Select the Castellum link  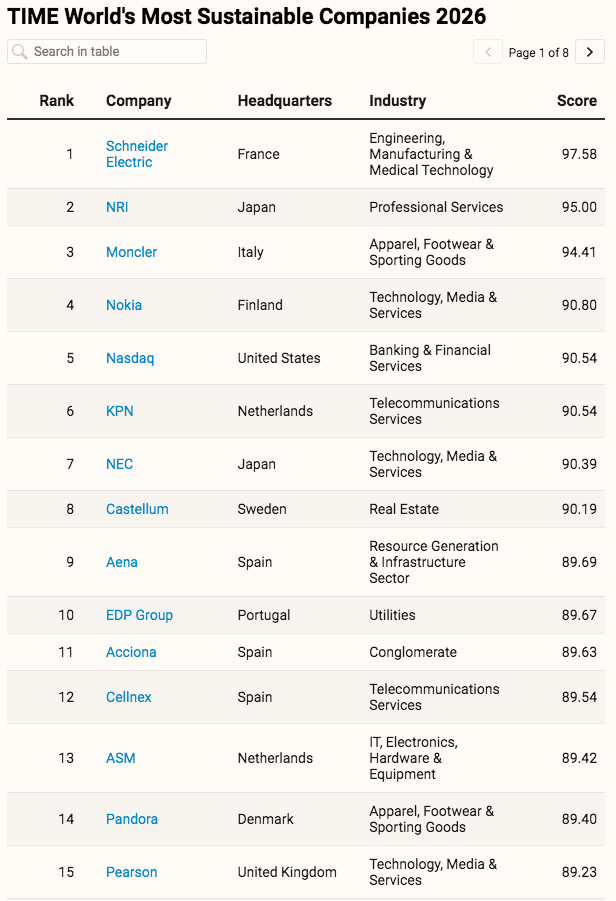tap(137, 509)
